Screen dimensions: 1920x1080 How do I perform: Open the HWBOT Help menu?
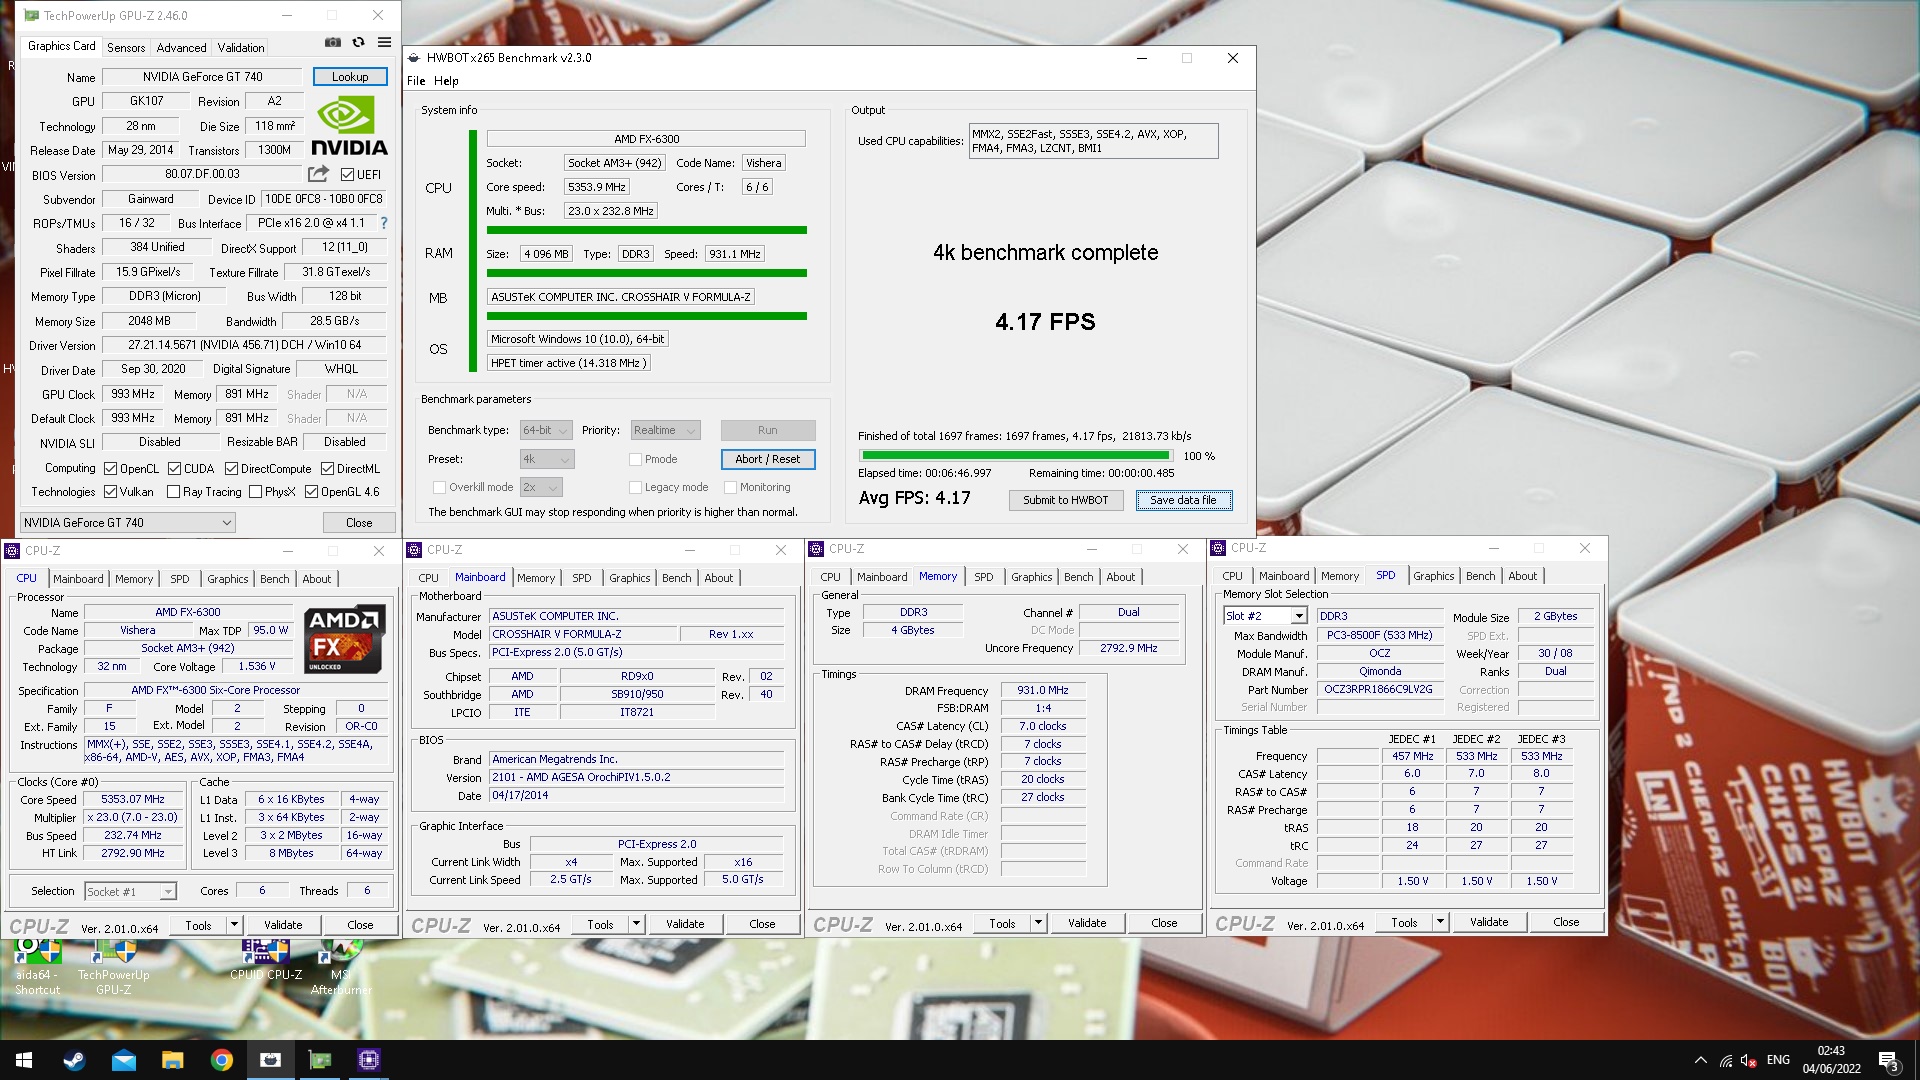(x=446, y=81)
